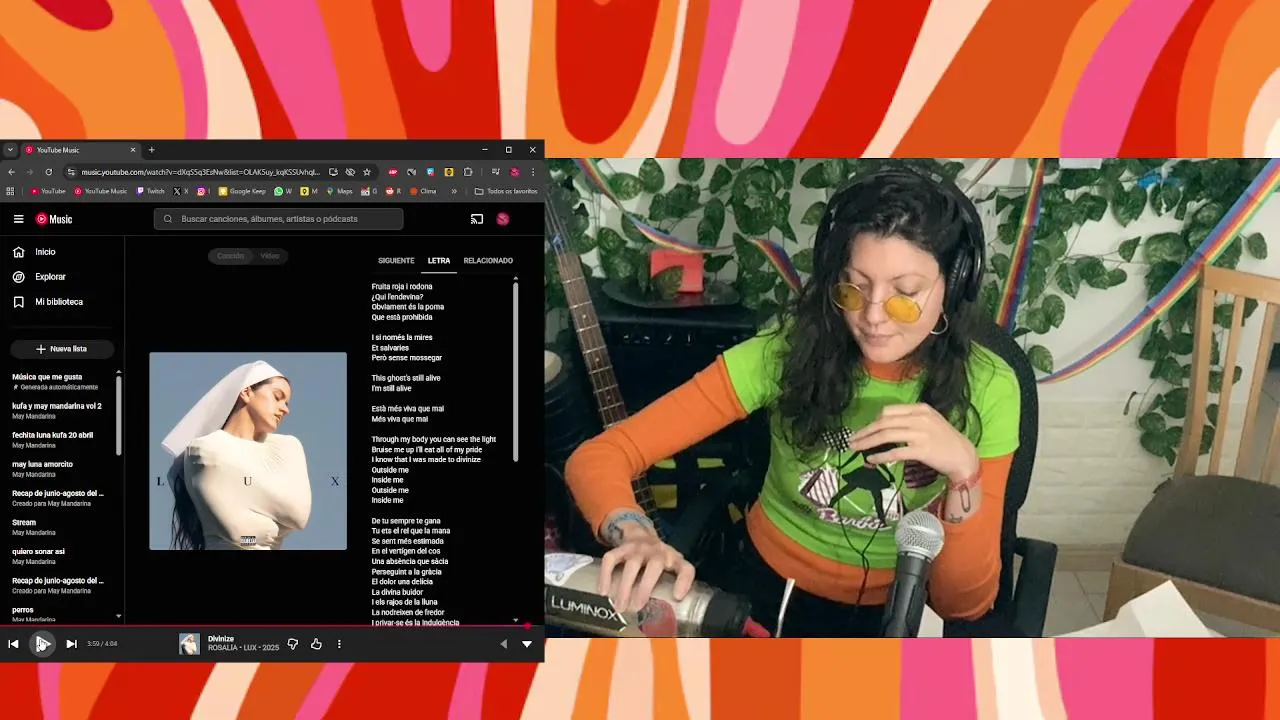Collapse the player page with down arrow
This screenshot has height=720, width=1280.
[527, 644]
